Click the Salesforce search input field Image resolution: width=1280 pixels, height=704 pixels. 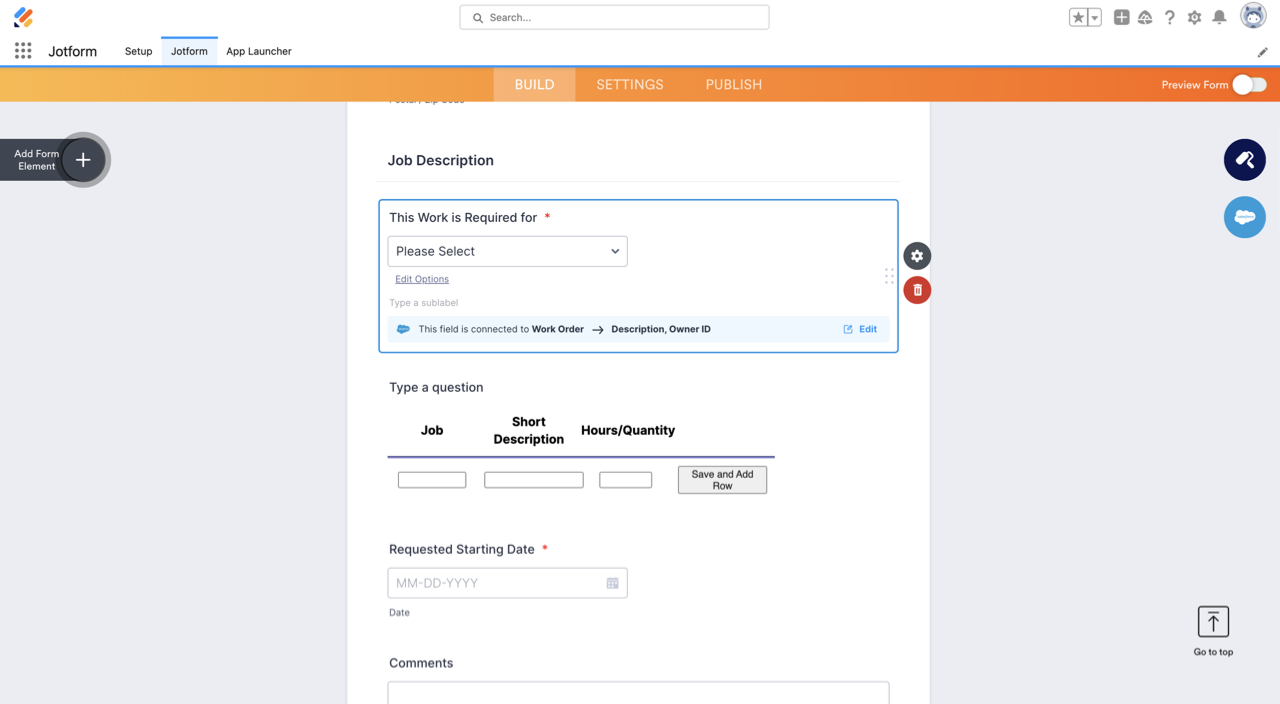[614, 17]
